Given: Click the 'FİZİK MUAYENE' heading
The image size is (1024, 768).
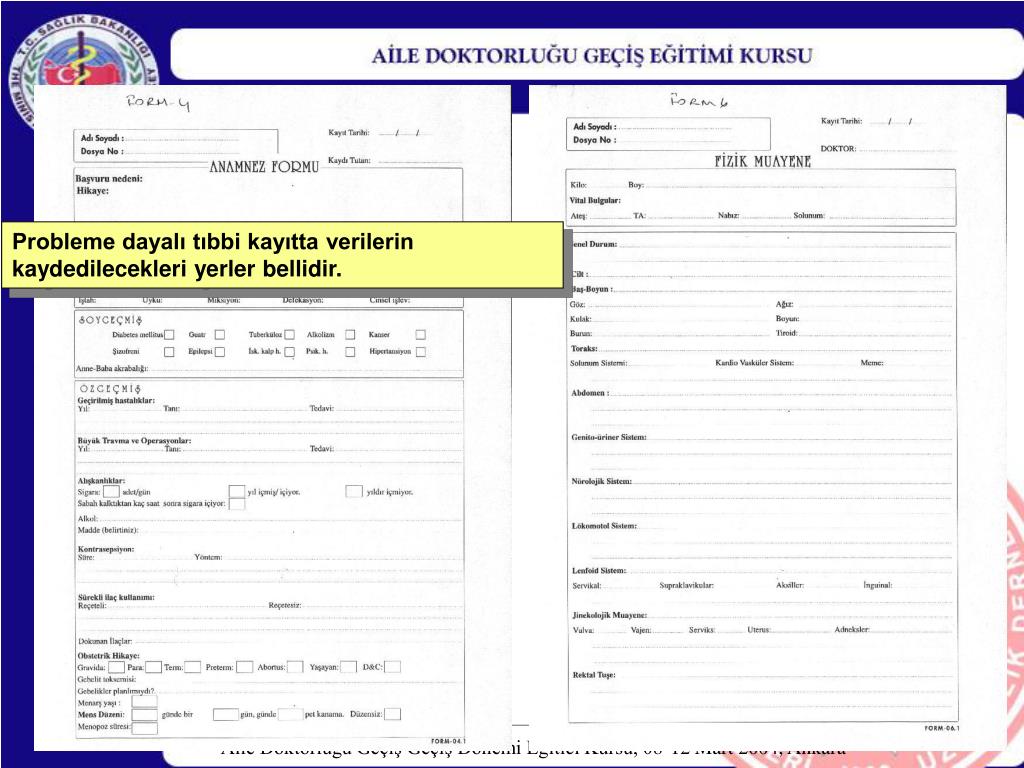Looking at the screenshot, I should click(763, 161).
